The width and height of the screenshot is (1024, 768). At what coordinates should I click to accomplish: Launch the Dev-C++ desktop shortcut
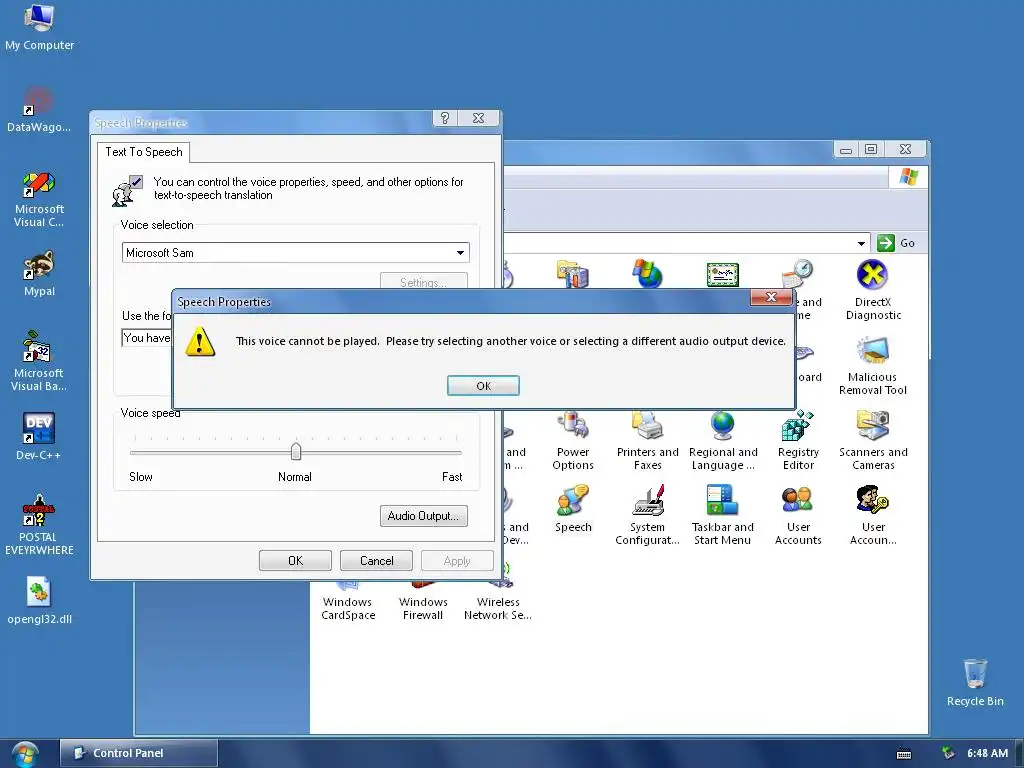[39, 436]
